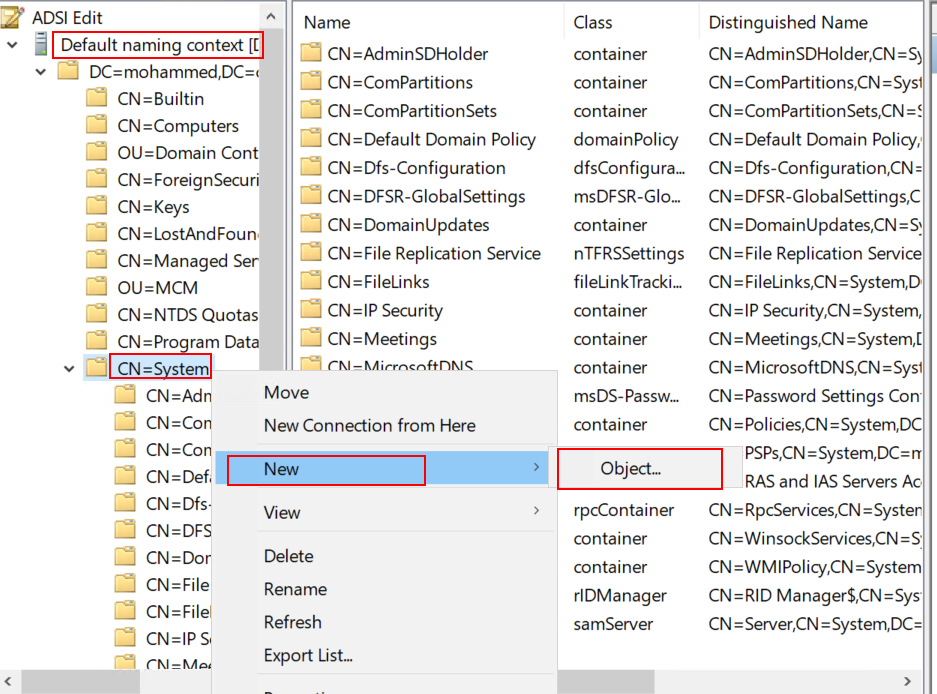The height and width of the screenshot is (694, 937).
Task: Select CN=Computers in the tree
Action: 177,126
